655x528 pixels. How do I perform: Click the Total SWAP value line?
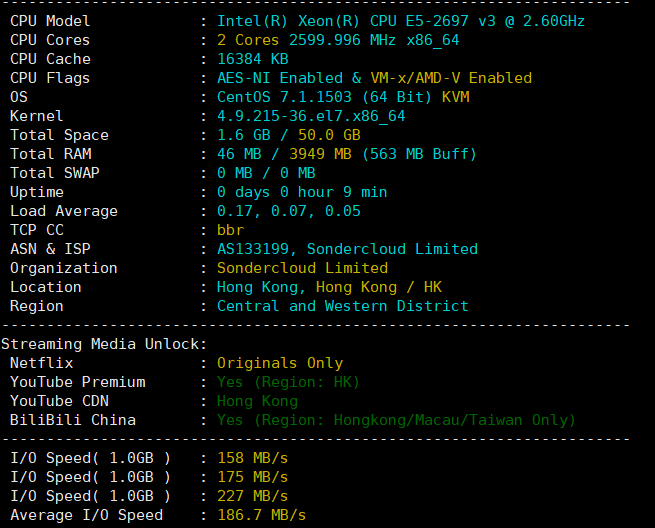(266, 173)
